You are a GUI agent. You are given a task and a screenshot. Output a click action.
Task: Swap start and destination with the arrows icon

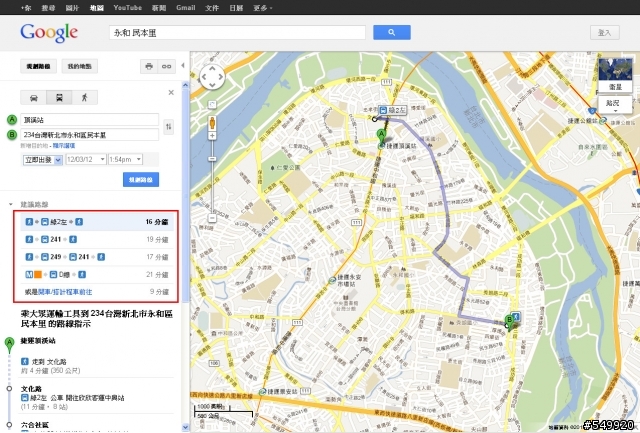pyautogui.click(x=169, y=127)
